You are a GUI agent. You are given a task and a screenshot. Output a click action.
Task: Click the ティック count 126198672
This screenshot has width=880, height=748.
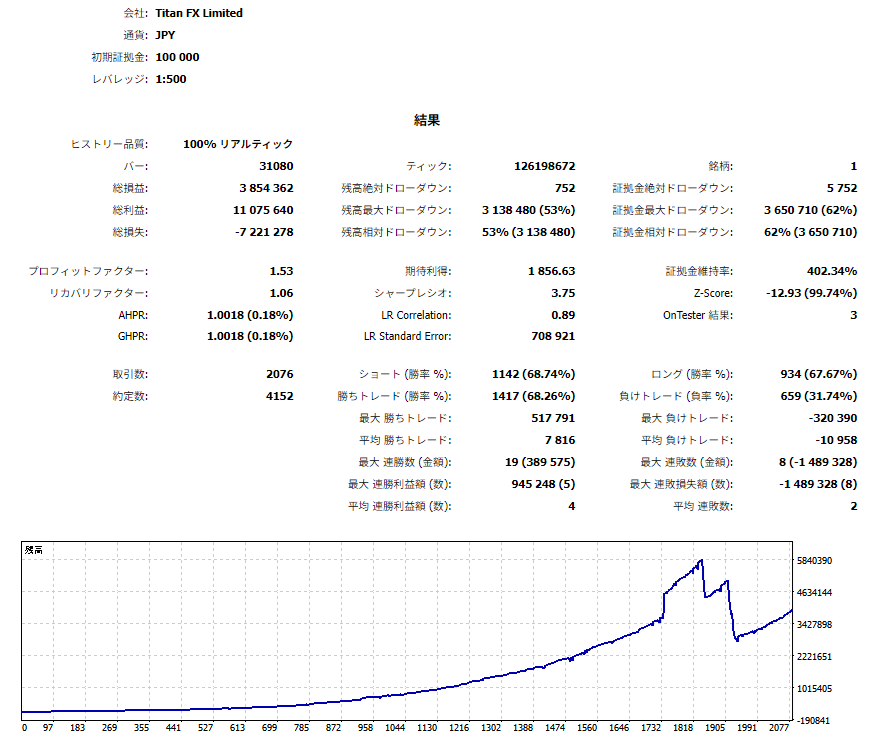pos(543,166)
